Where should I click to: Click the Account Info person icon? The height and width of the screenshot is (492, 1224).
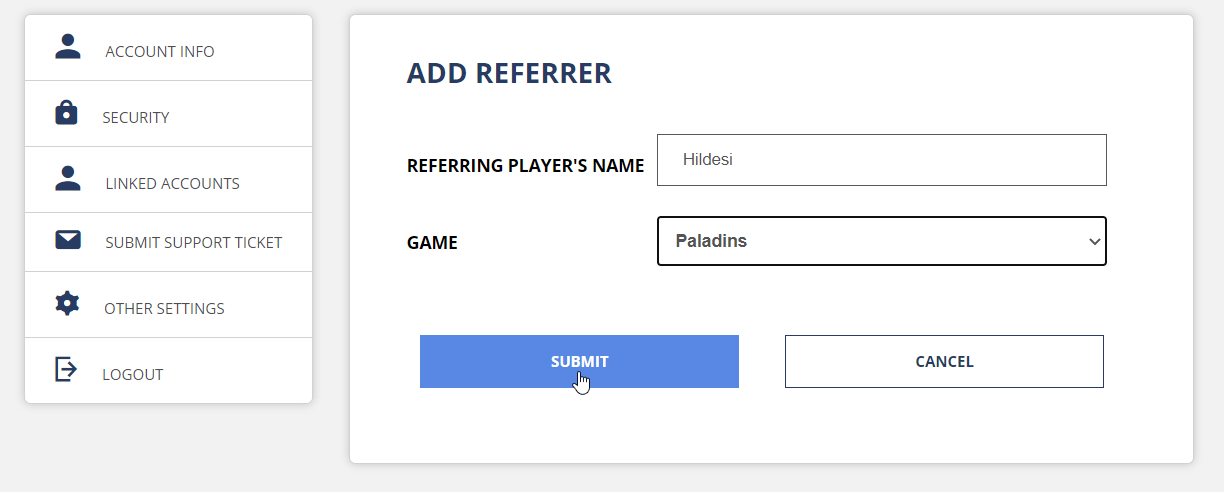click(68, 46)
